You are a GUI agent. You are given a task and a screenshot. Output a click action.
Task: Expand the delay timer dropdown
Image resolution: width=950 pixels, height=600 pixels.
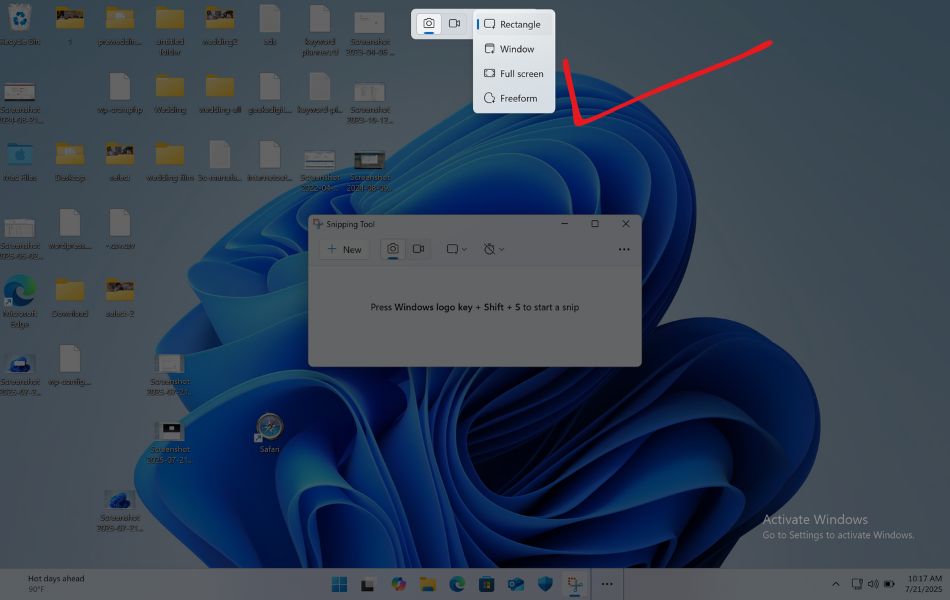501,249
